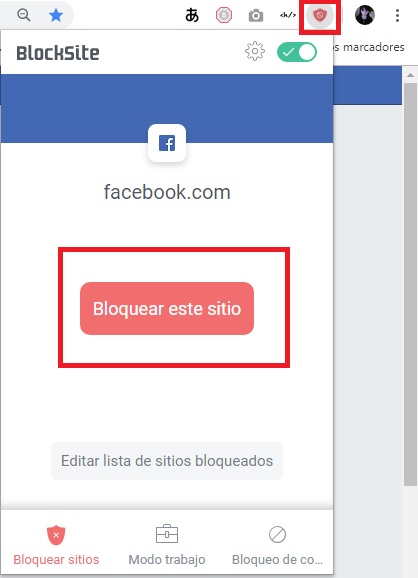Click the Bloquear este sitio button

(x=167, y=309)
